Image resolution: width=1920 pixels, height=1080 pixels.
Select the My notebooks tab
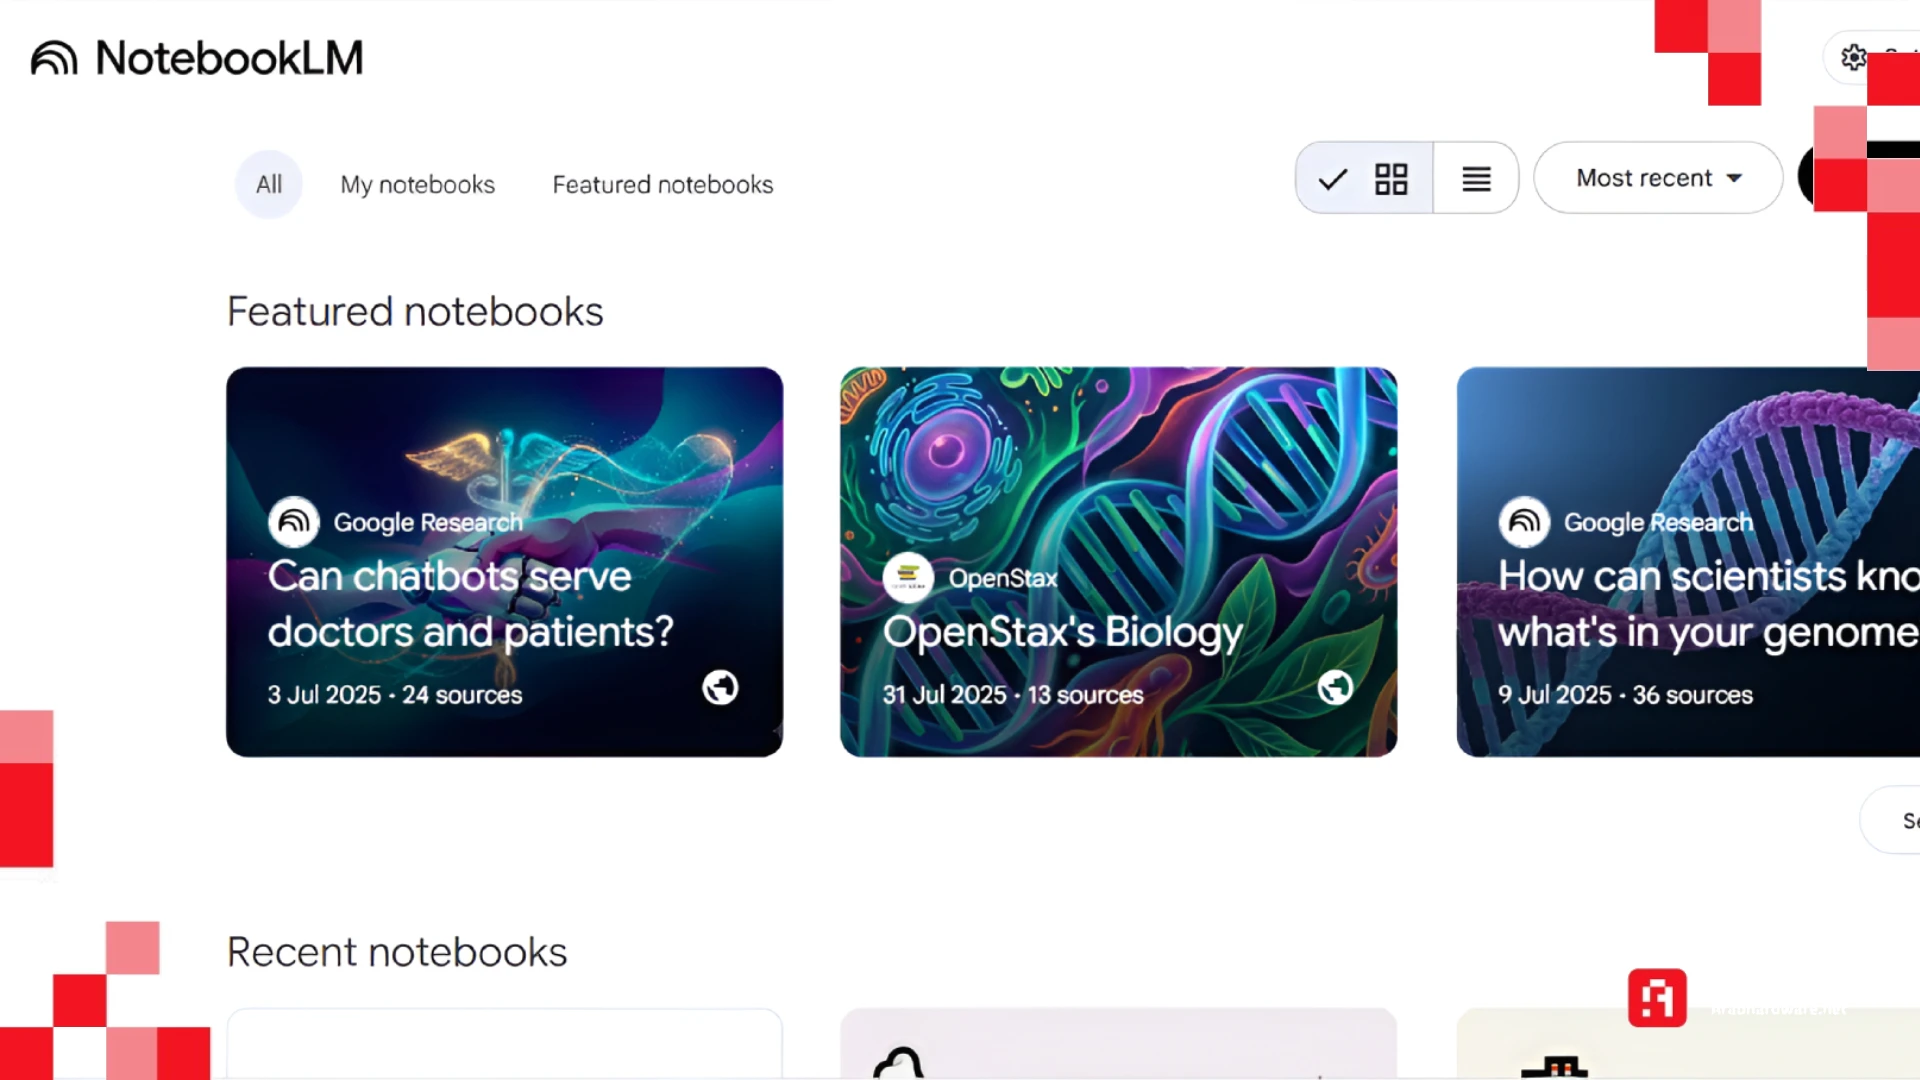417,185
